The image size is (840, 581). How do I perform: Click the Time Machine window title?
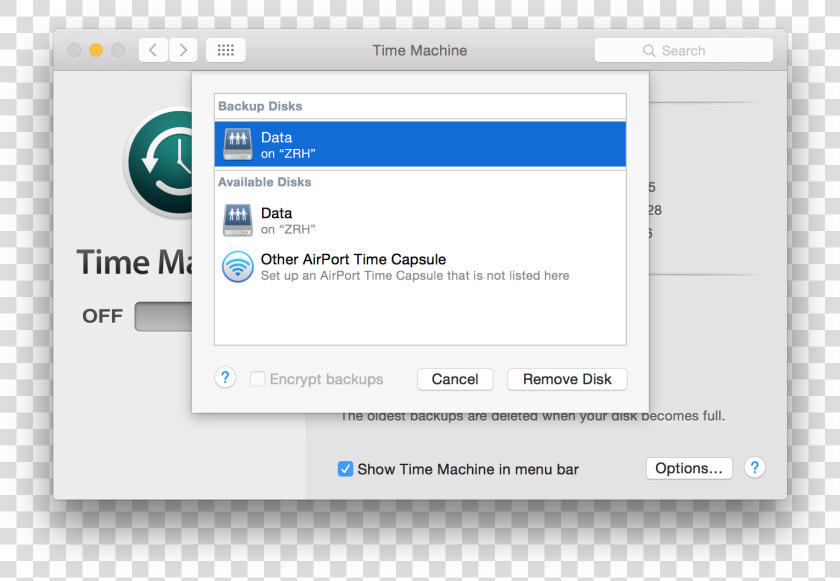420,50
